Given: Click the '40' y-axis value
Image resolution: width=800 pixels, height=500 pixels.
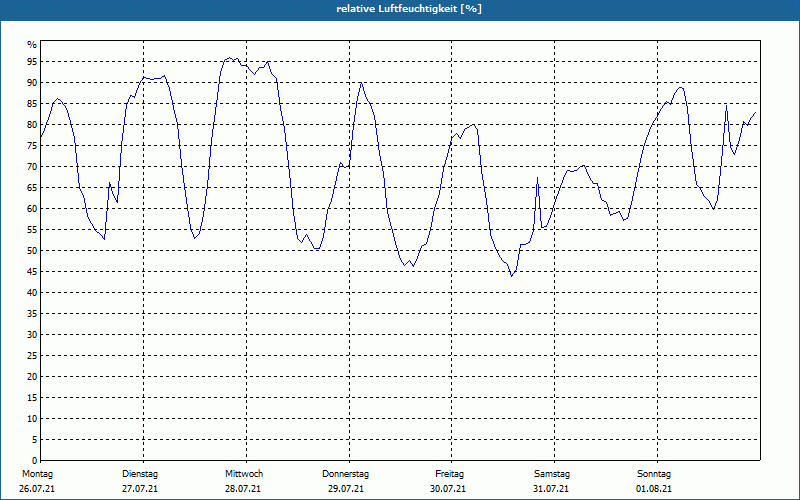Looking at the screenshot, I should [x=32, y=292].
